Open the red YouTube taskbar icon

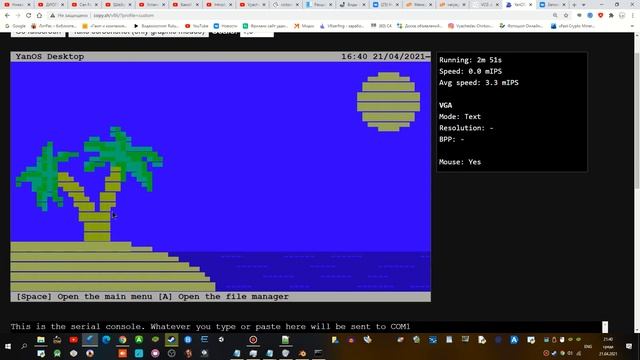73,340
